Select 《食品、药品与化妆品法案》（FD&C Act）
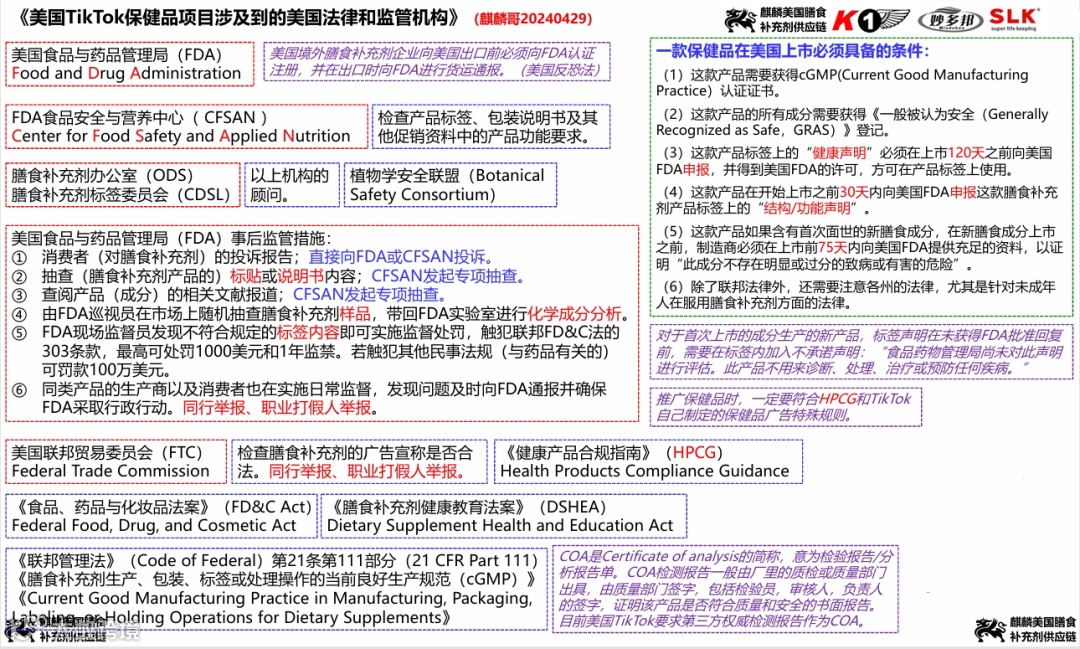Screen dimensions: 1080x649 pos(161,507)
